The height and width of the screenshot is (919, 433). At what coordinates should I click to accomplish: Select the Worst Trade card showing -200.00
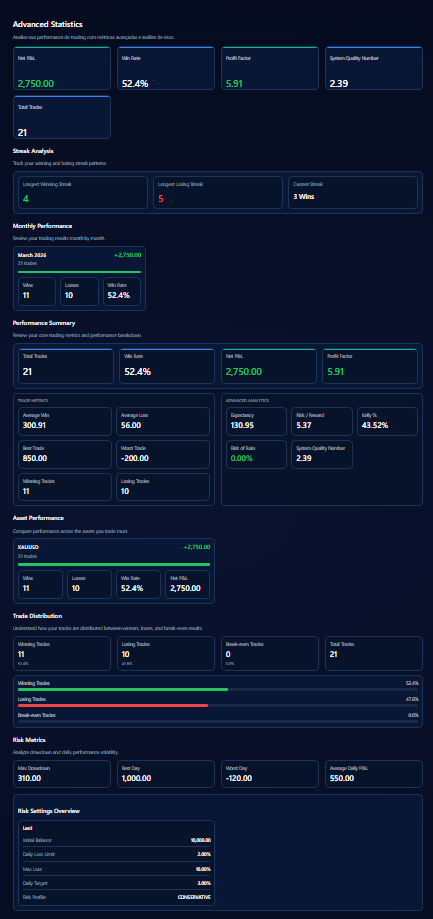[163, 454]
